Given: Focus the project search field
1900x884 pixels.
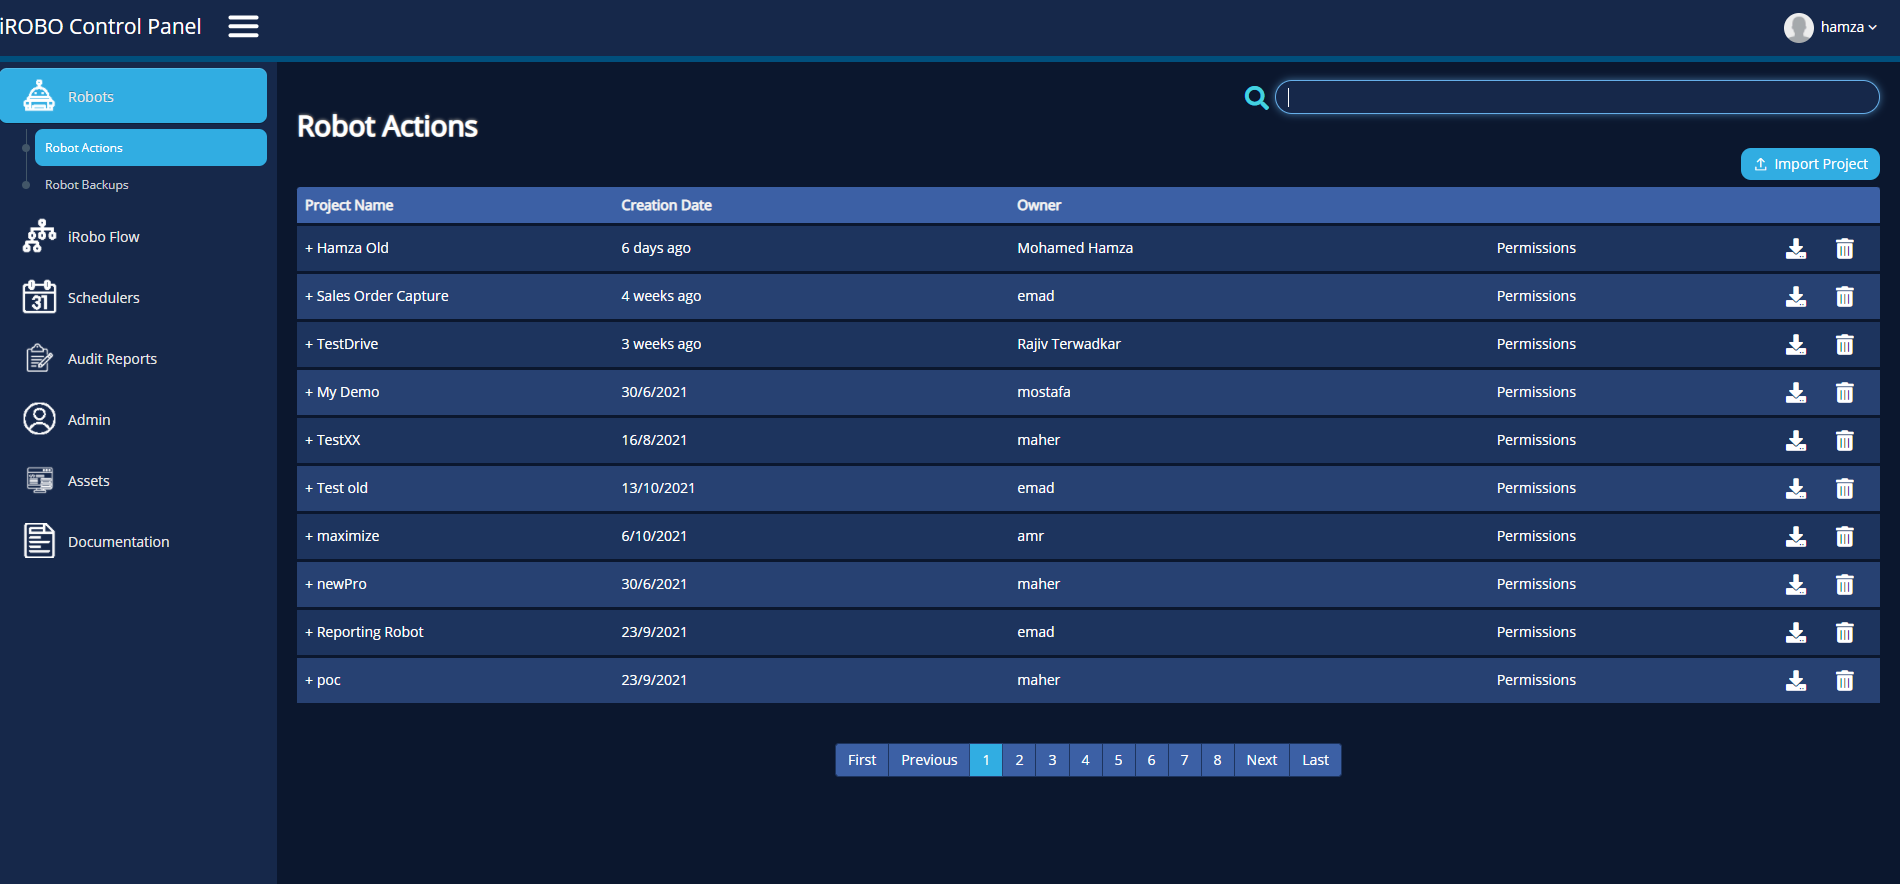Looking at the screenshot, I should coord(1577,97).
